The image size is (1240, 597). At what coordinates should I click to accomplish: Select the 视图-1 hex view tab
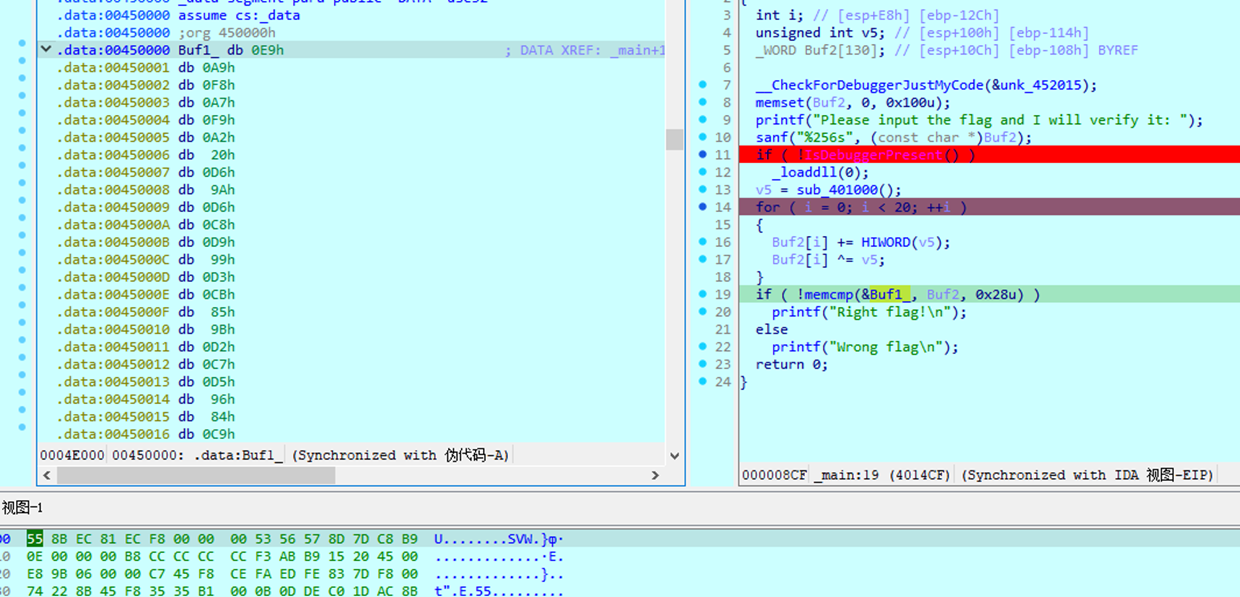click(x=23, y=508)
